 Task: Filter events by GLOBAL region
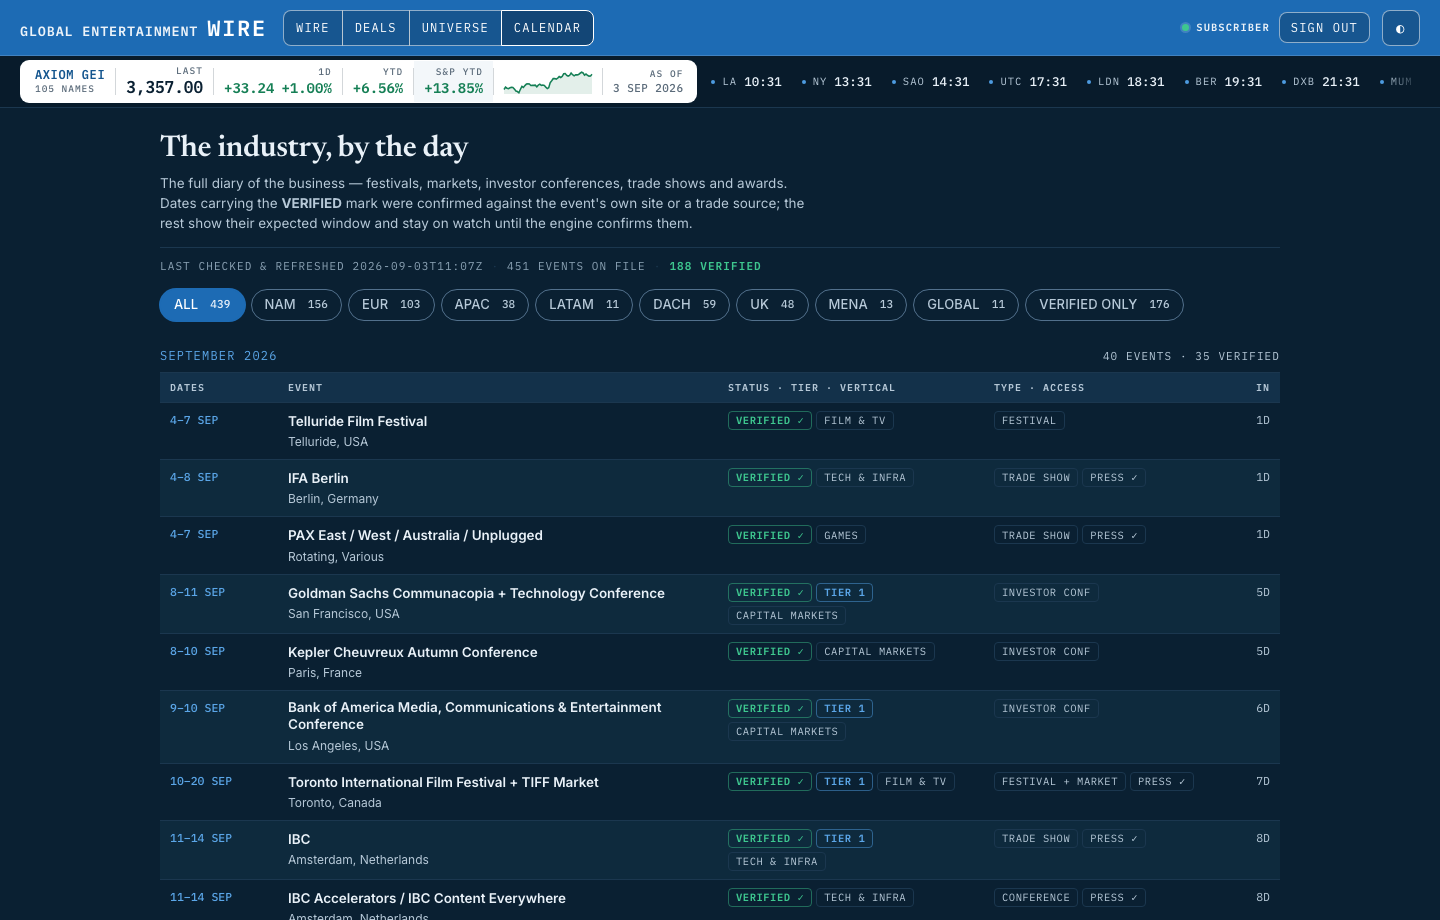pos(966,305)
